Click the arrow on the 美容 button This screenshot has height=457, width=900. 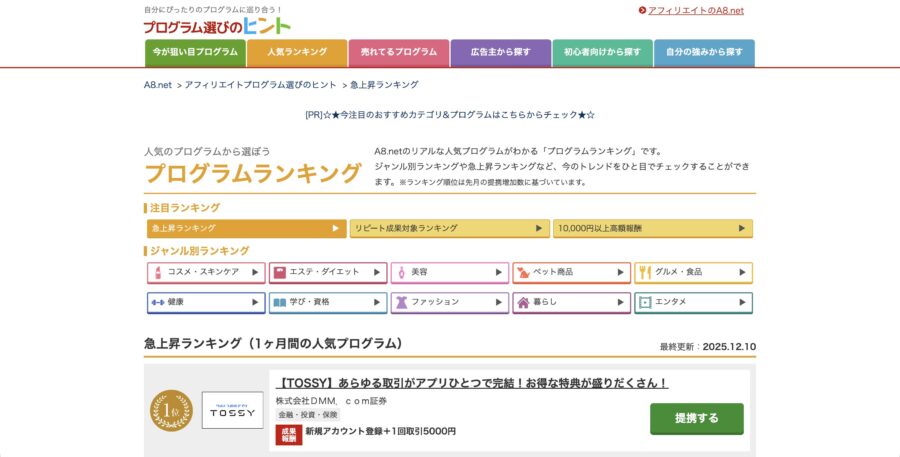point(499,273)
